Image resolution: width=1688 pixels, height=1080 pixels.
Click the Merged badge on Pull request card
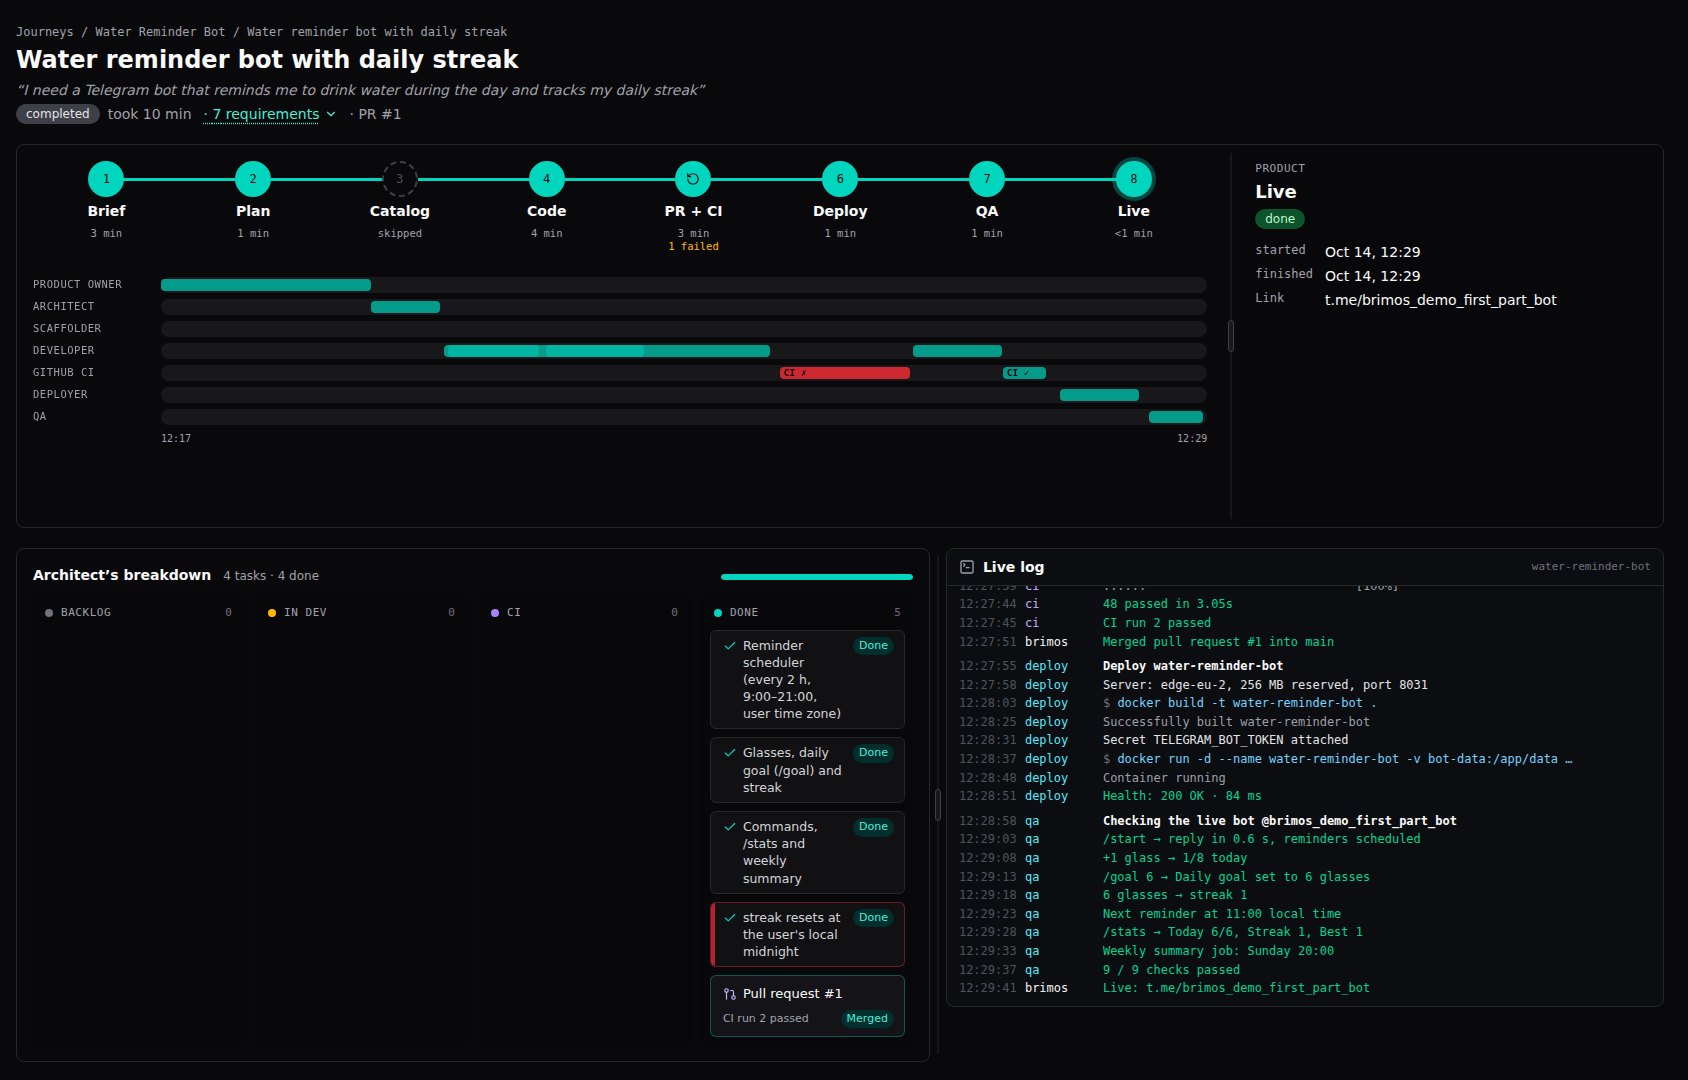(867, 1018)
